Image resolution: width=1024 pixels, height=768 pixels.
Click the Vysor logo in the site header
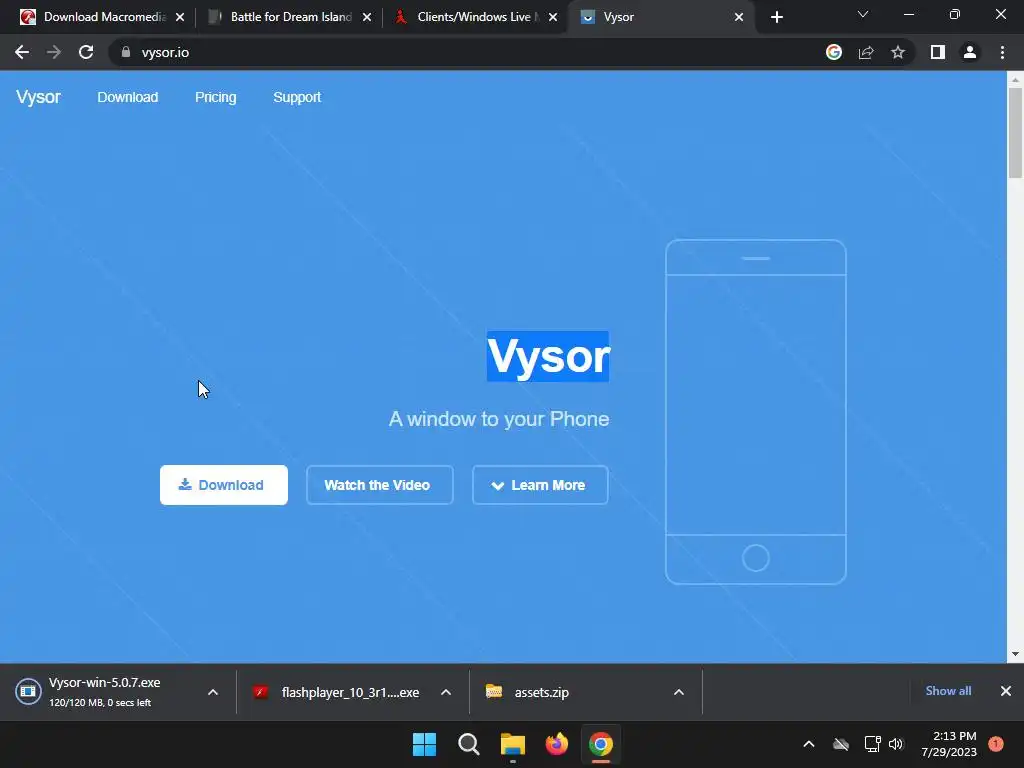(38, 97)
